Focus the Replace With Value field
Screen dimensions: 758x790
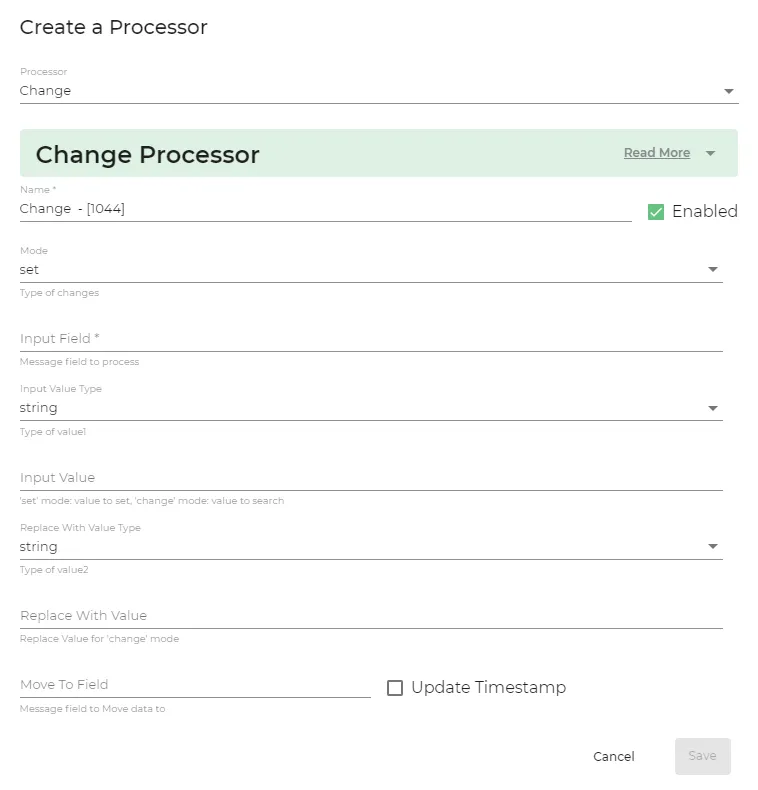[371, 616]
